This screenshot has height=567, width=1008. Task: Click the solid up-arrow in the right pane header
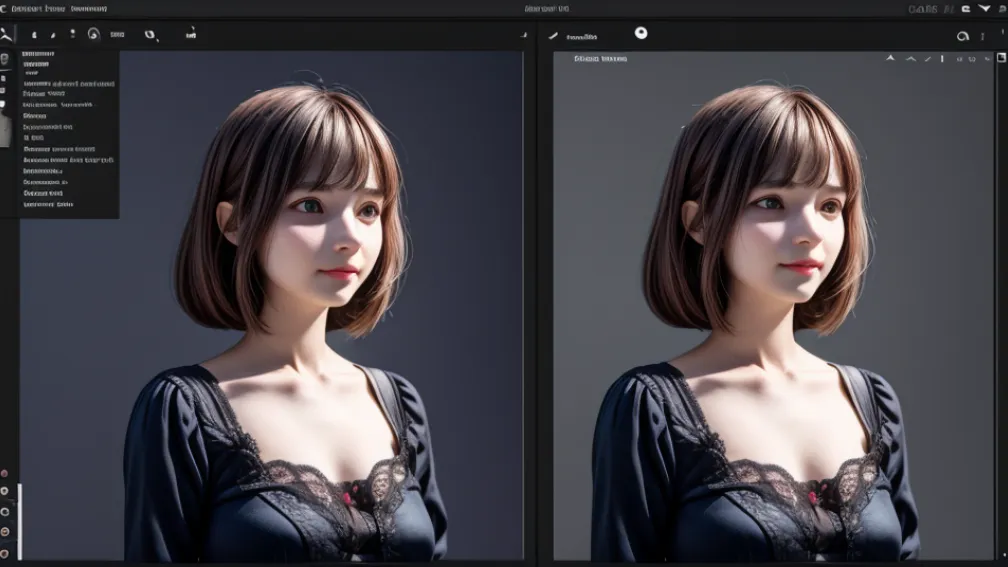pyautogui.click(x=890, y=58)
